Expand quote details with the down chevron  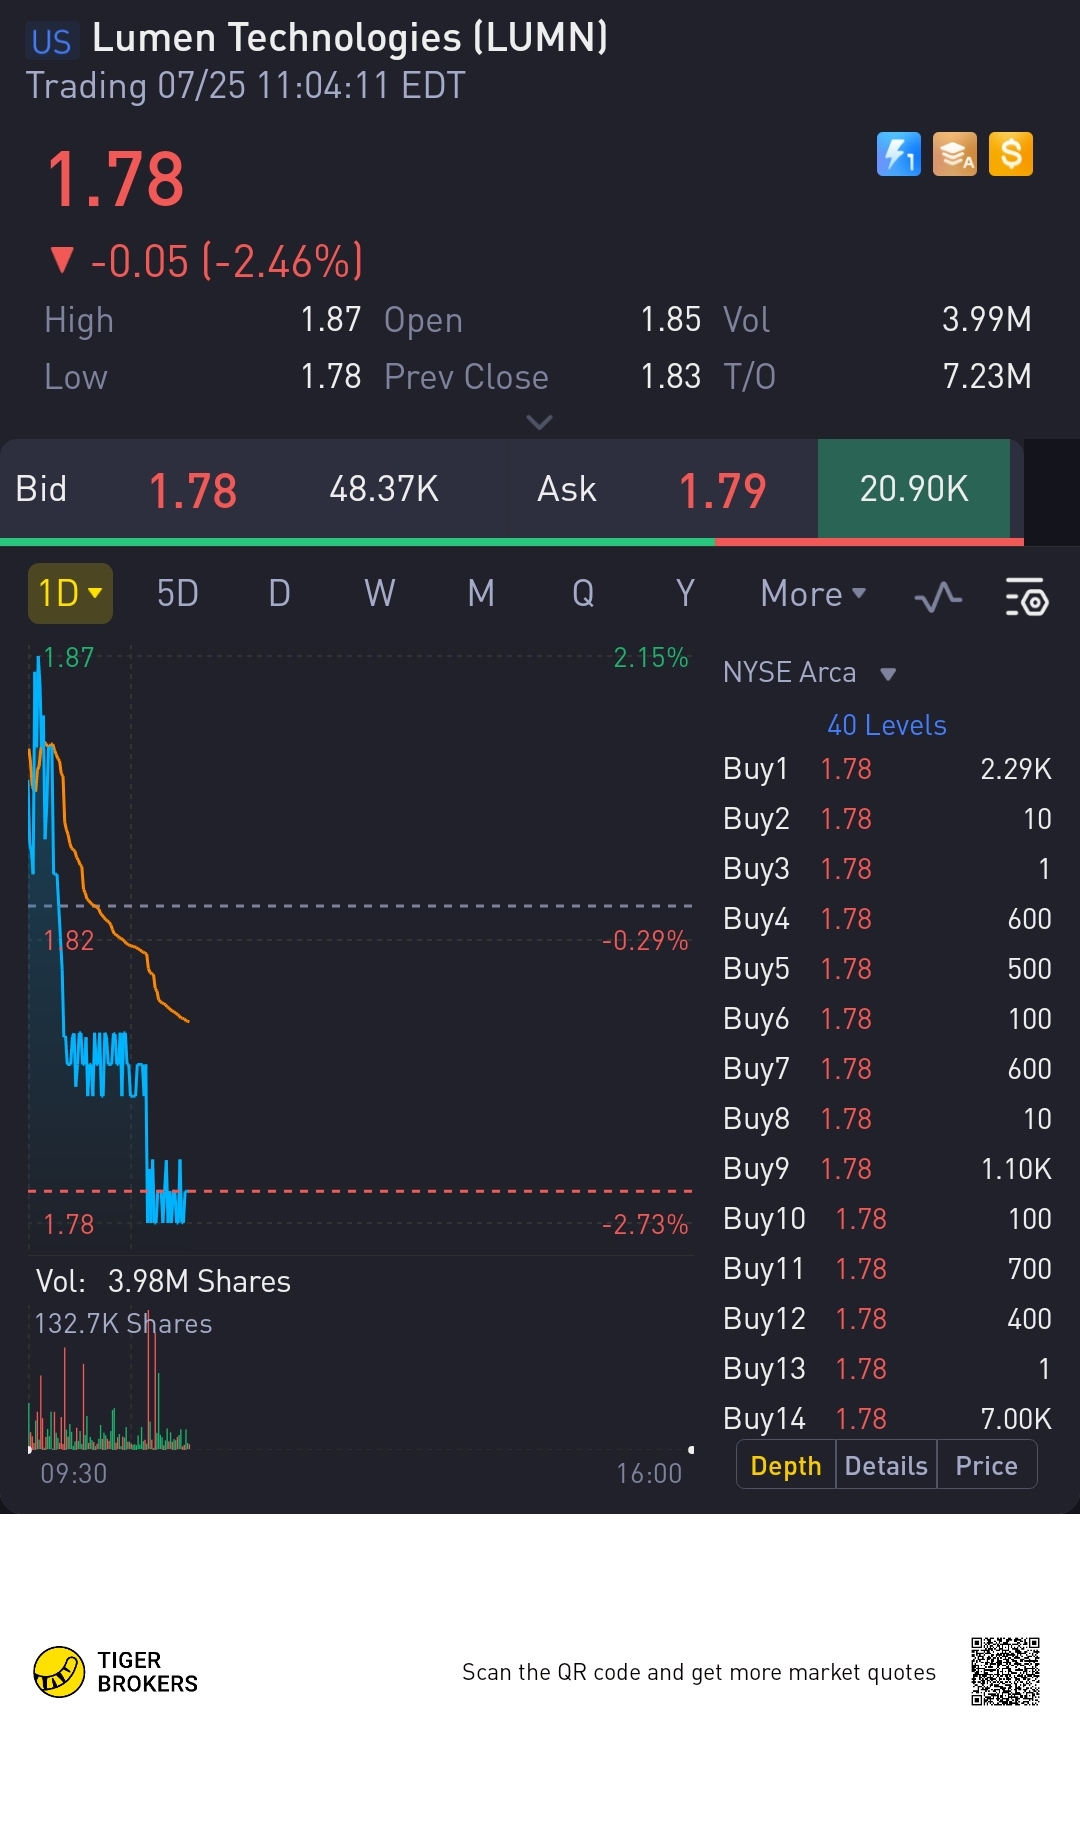tap(539, 422)
